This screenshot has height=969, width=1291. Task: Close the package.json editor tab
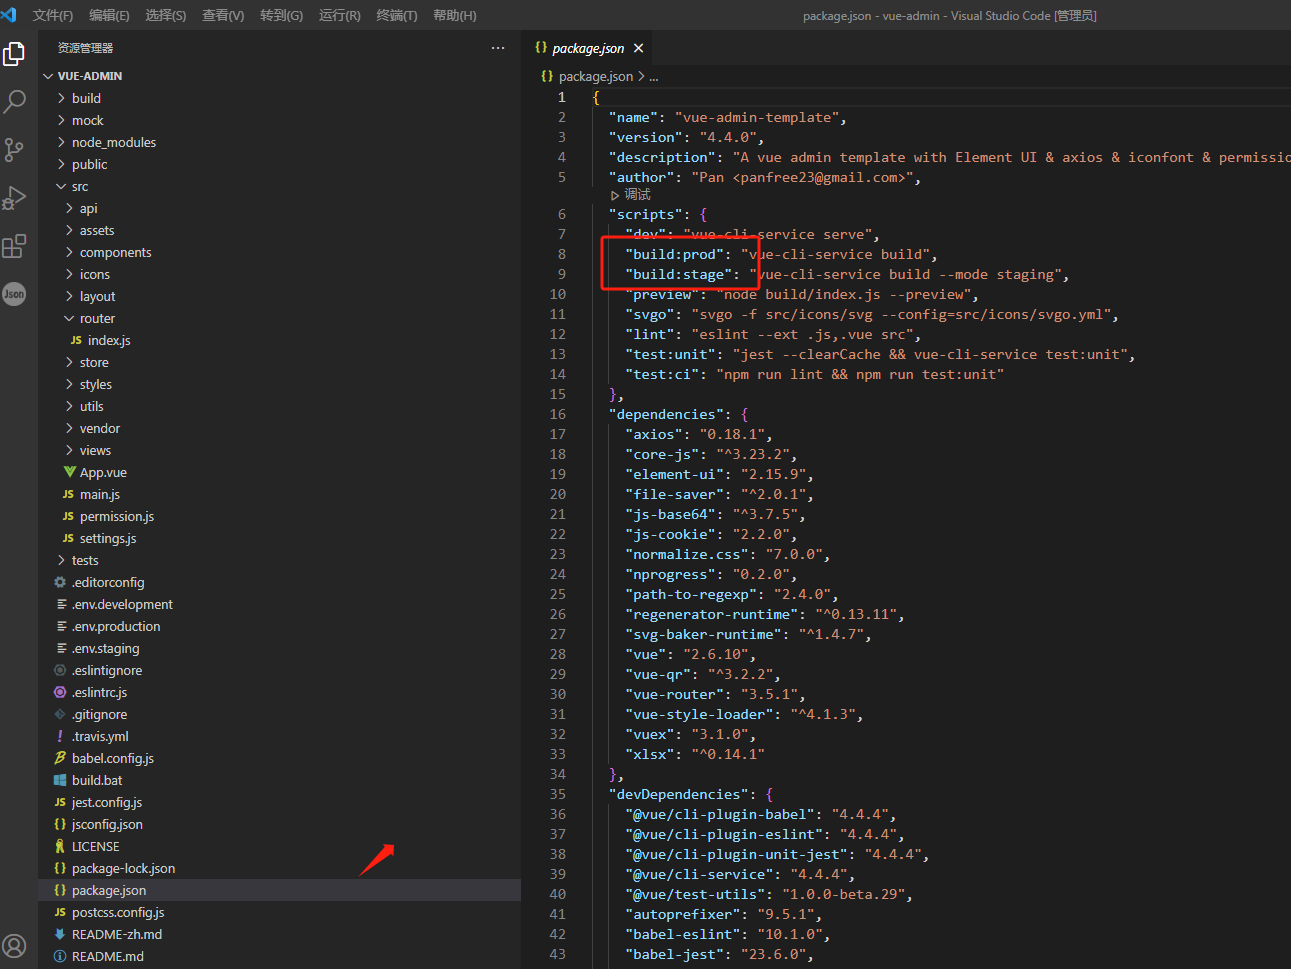[638, 48]
